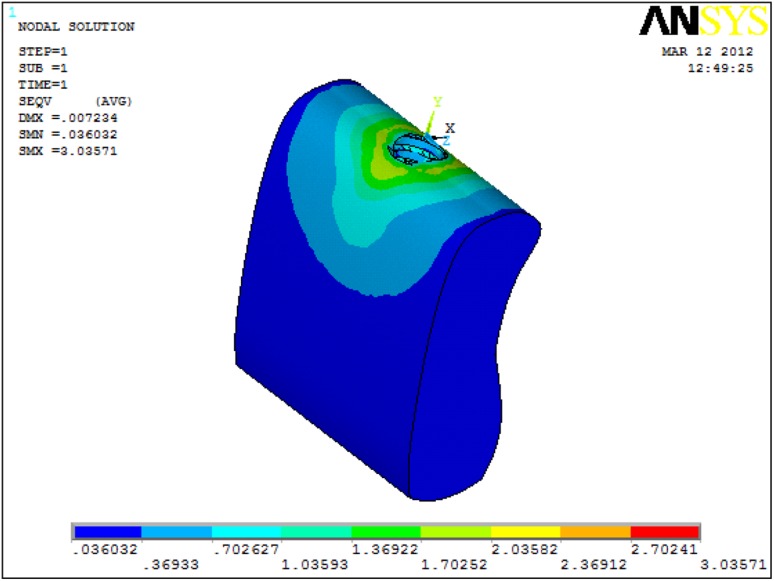The height and width of the screenshot is (581, 774).
Task: Click the legend value .702627
Action: [x=246, y=549]
